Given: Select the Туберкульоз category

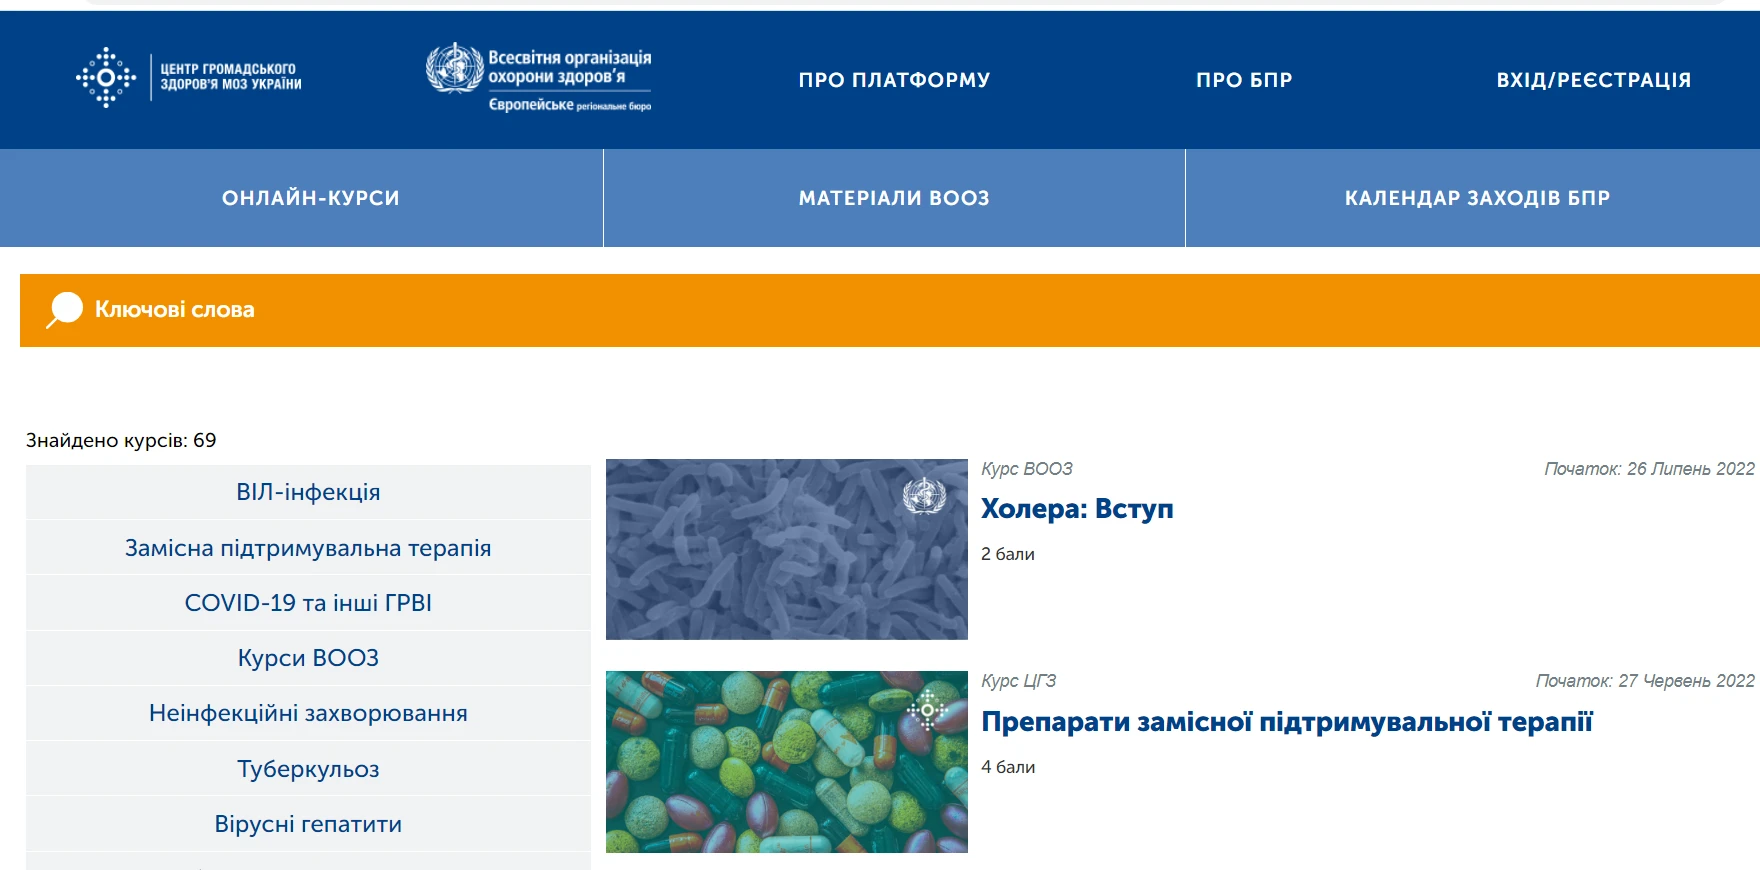Looking at the screenshot, I should click(x=308, y=769).
